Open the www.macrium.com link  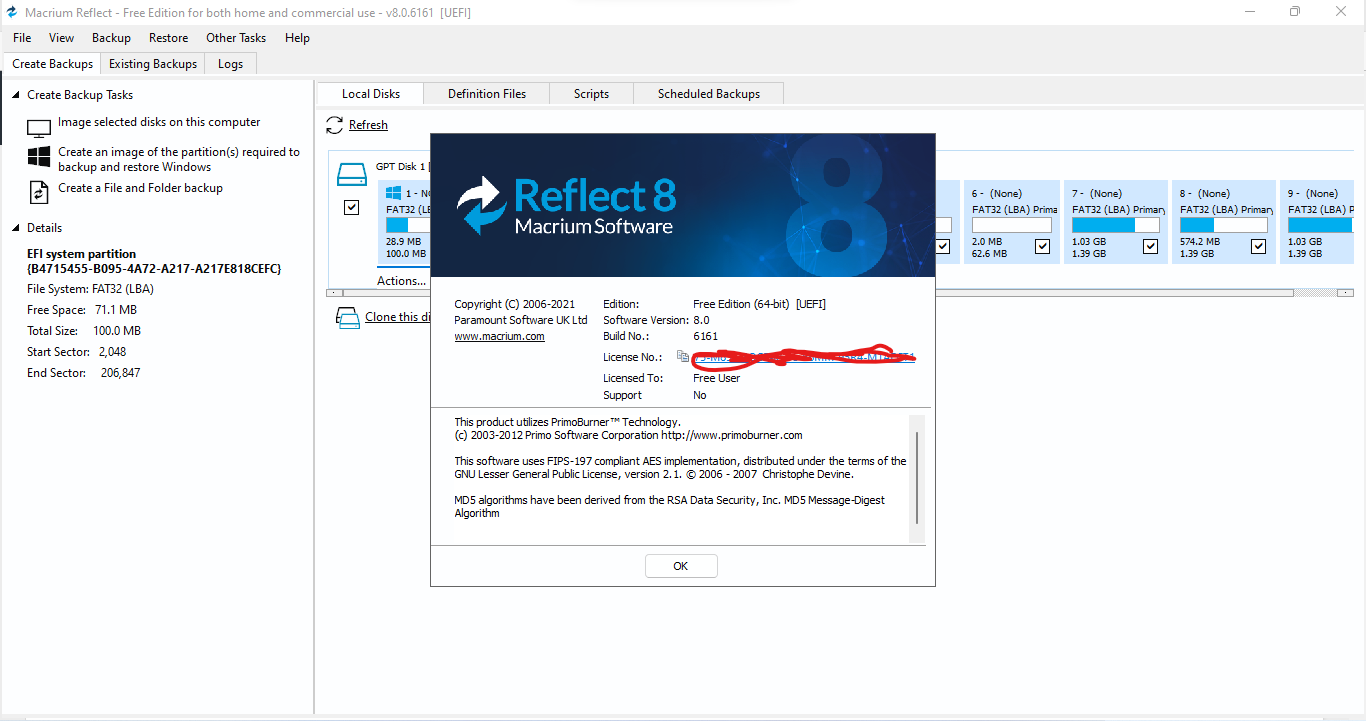coord(499,337)
